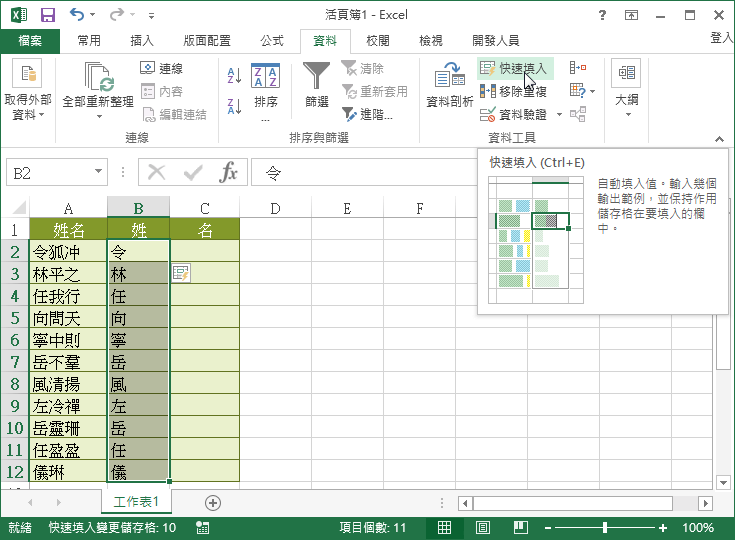This screenshot has height=540, width=735.
Task: Switch to the Formulas (公式) tab
Action: tap(272, 41)
